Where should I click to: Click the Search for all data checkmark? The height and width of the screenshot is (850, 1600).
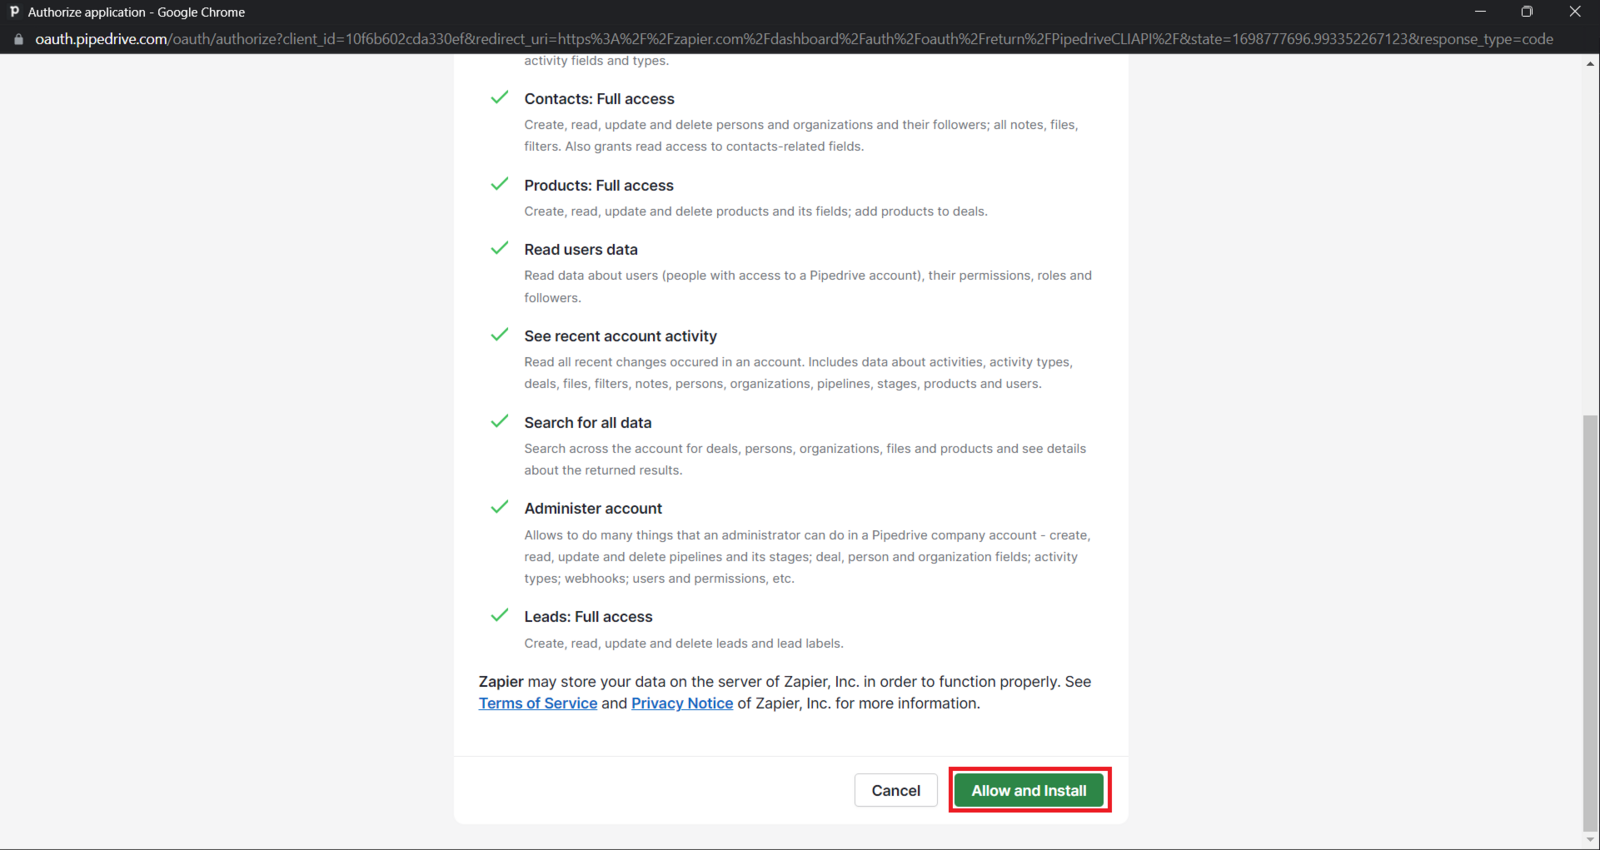(499, 421)
